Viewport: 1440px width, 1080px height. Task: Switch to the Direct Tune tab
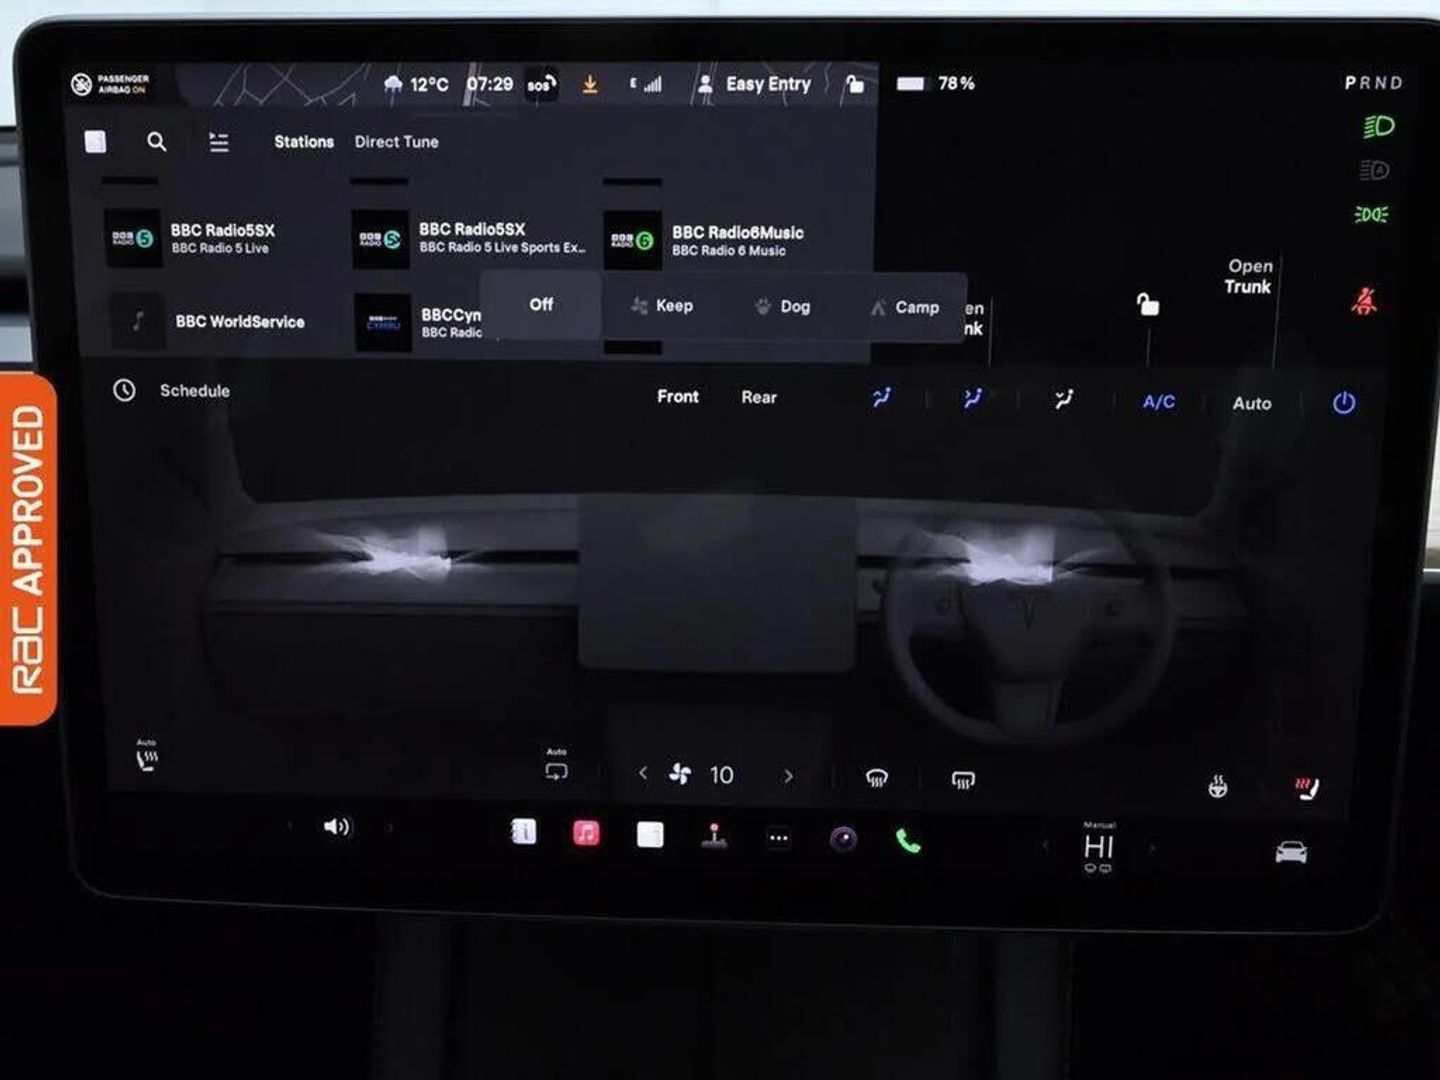(396, 142)
